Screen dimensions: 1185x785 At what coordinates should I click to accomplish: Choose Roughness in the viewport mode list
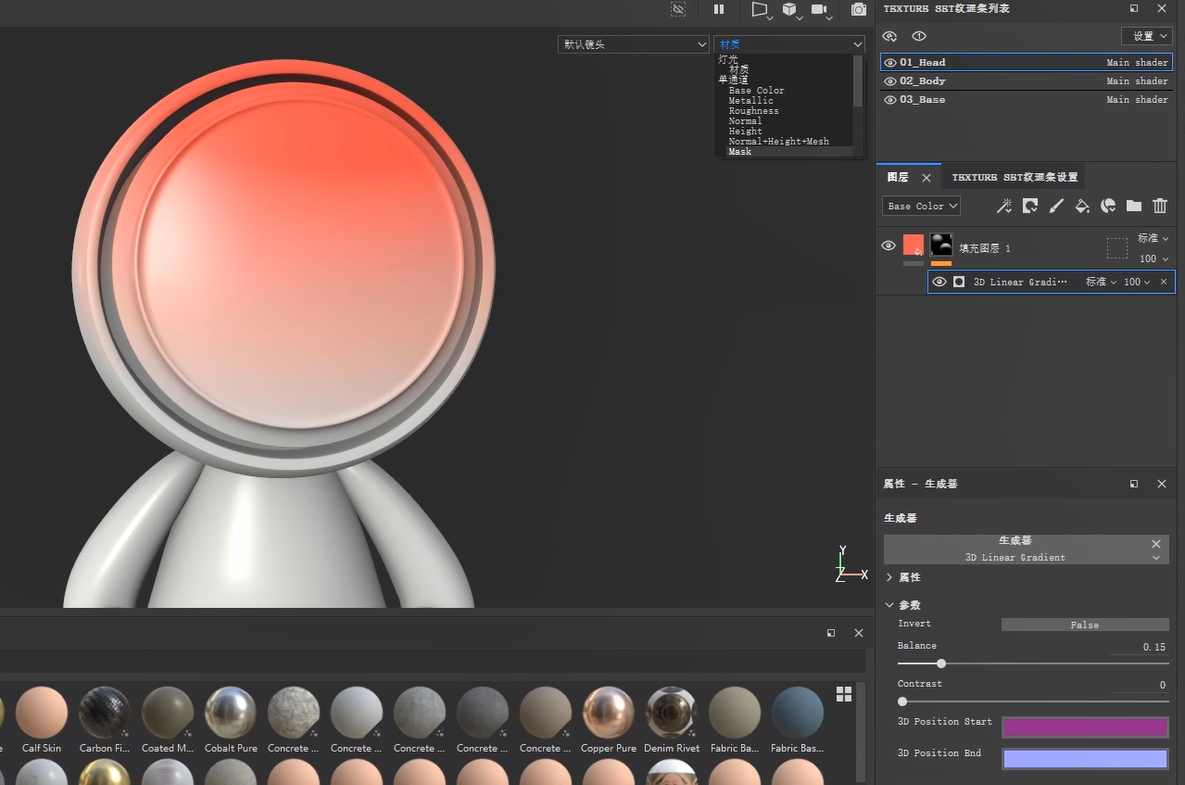coord(753,111)
